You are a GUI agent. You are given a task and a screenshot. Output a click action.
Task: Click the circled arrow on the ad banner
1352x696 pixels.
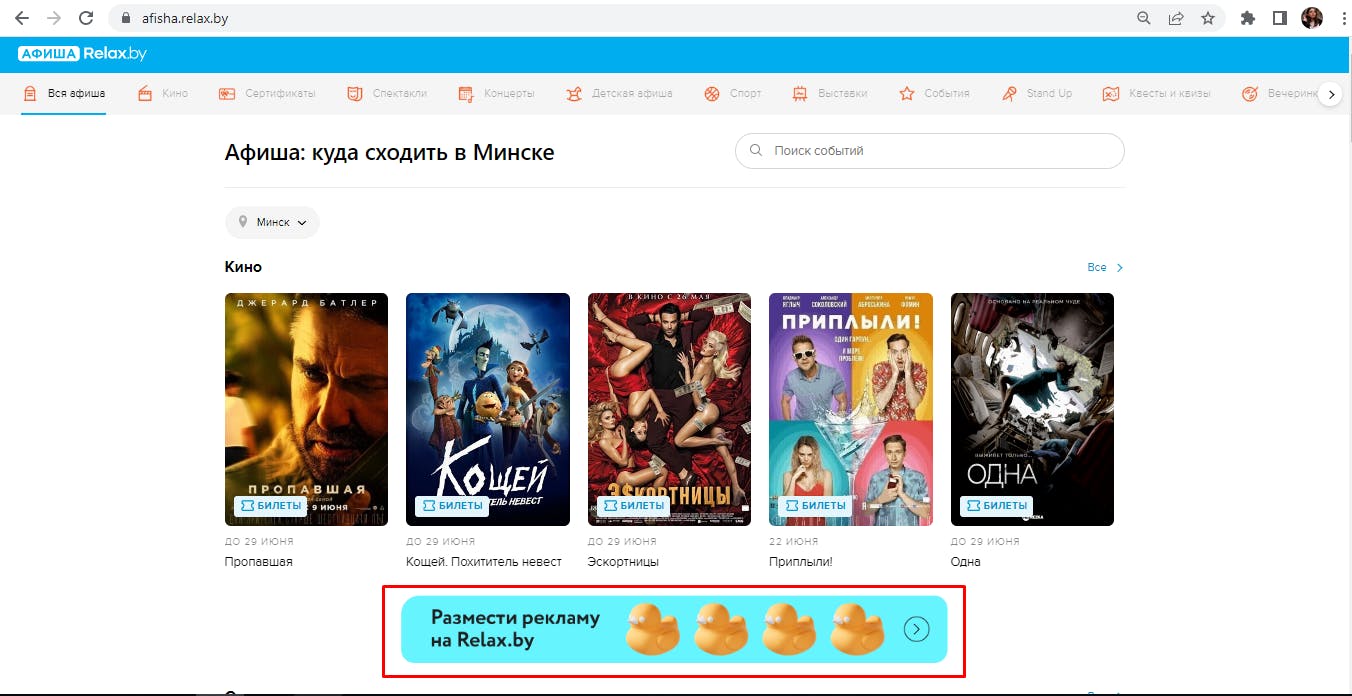click(x=917, y=629)
